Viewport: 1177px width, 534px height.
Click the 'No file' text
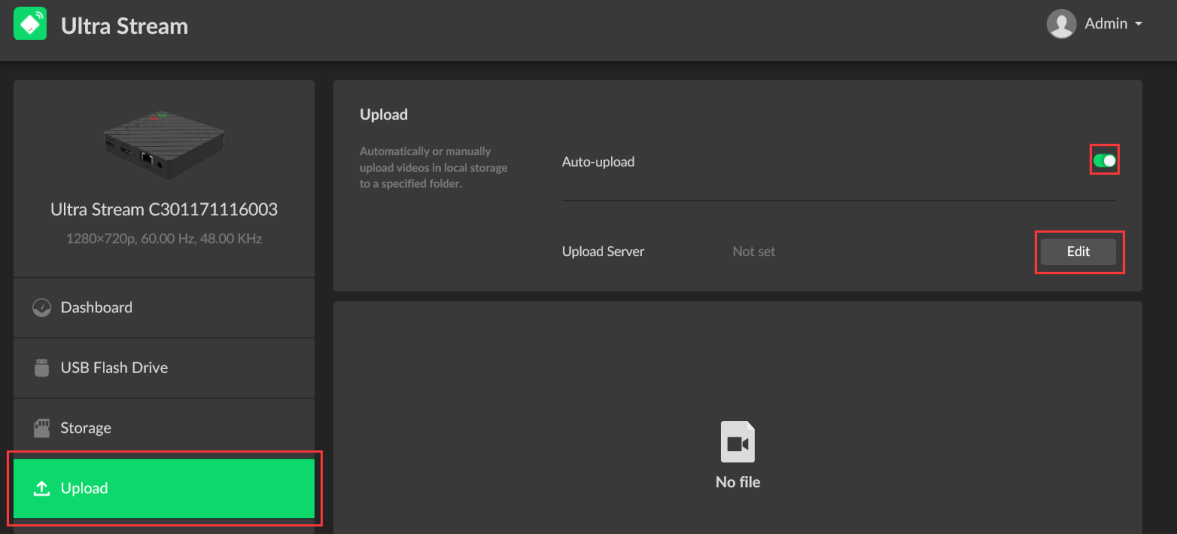738,482
